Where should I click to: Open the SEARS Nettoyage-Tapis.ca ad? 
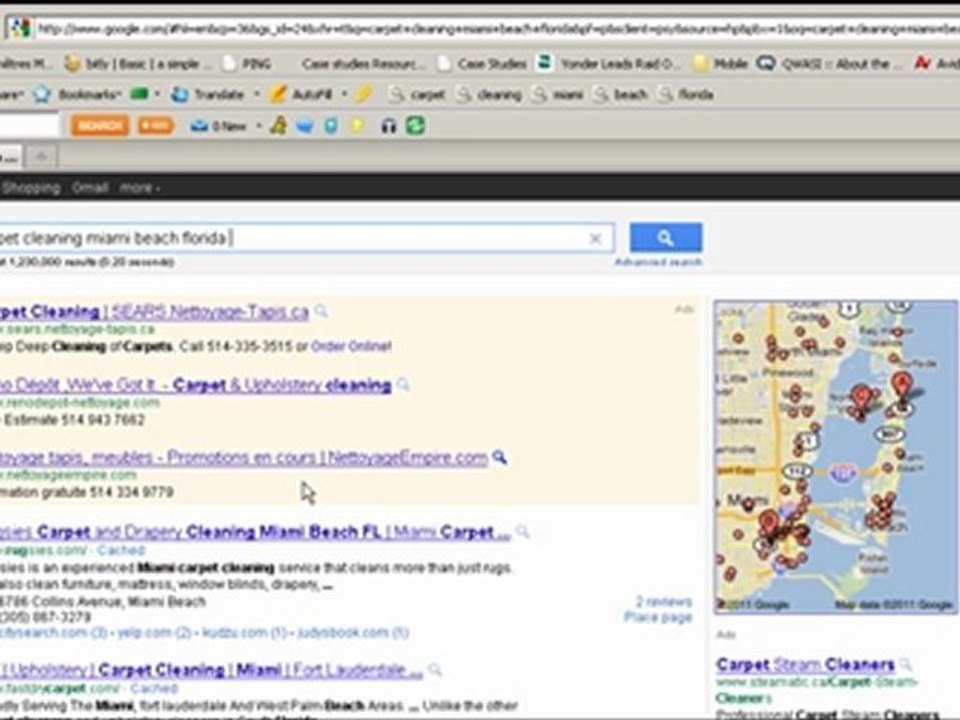(x=154, y=312)
